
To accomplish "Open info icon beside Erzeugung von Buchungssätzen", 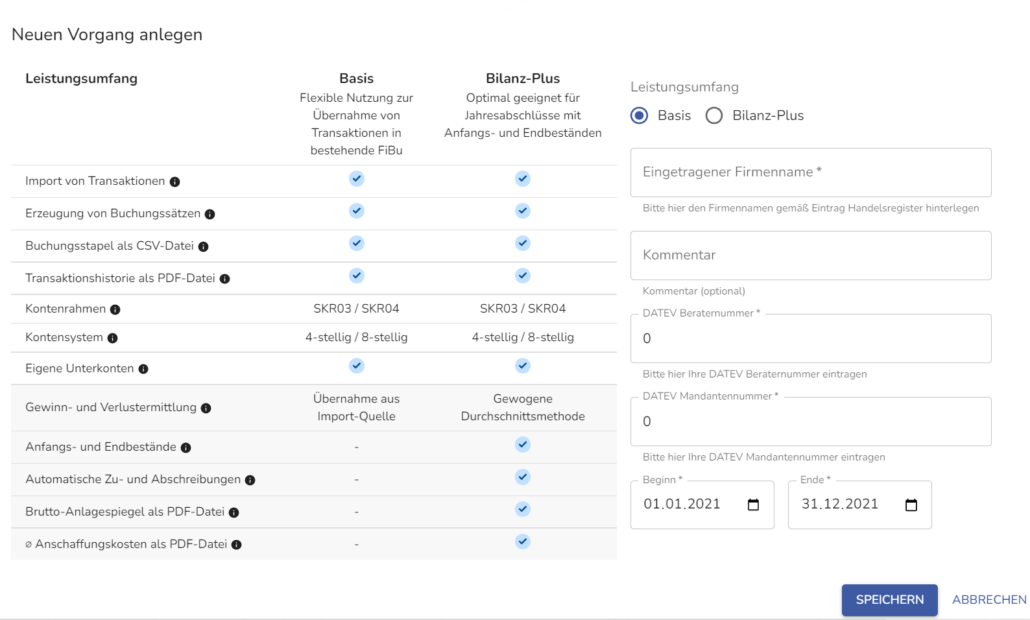I will click(x=210, y=214).
